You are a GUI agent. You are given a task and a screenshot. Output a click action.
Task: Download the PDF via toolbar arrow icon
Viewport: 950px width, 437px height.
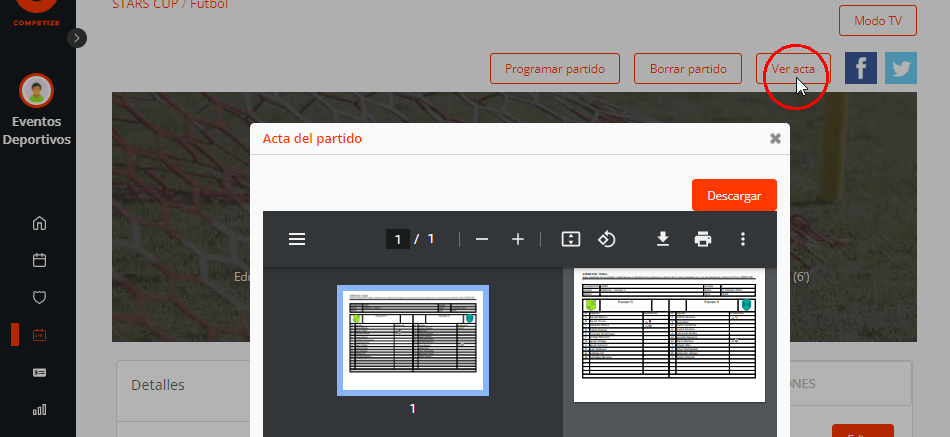(x=663, y=239)
